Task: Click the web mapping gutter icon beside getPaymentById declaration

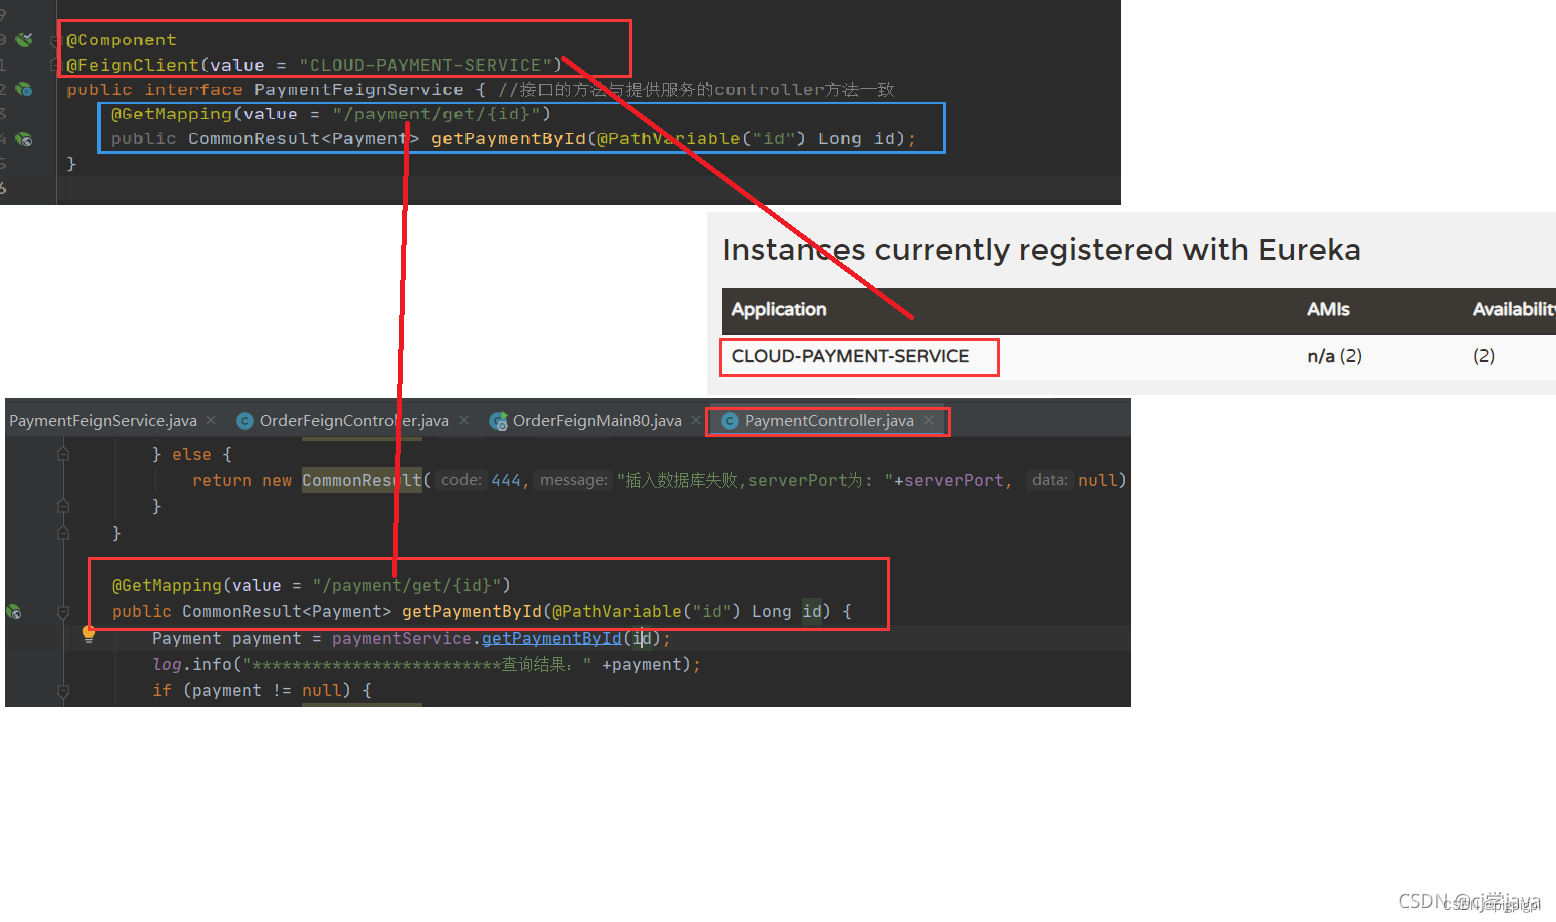Action: 24,139
